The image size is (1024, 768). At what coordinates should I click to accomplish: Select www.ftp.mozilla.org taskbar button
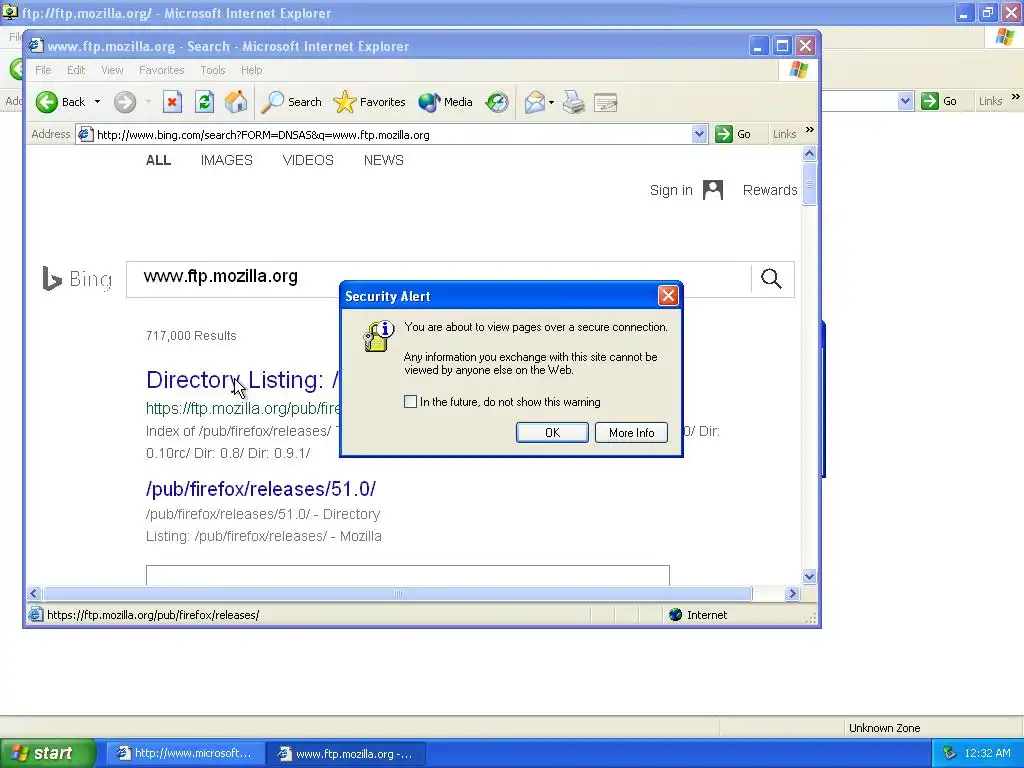pyautogui.click(x=346, y=754)
